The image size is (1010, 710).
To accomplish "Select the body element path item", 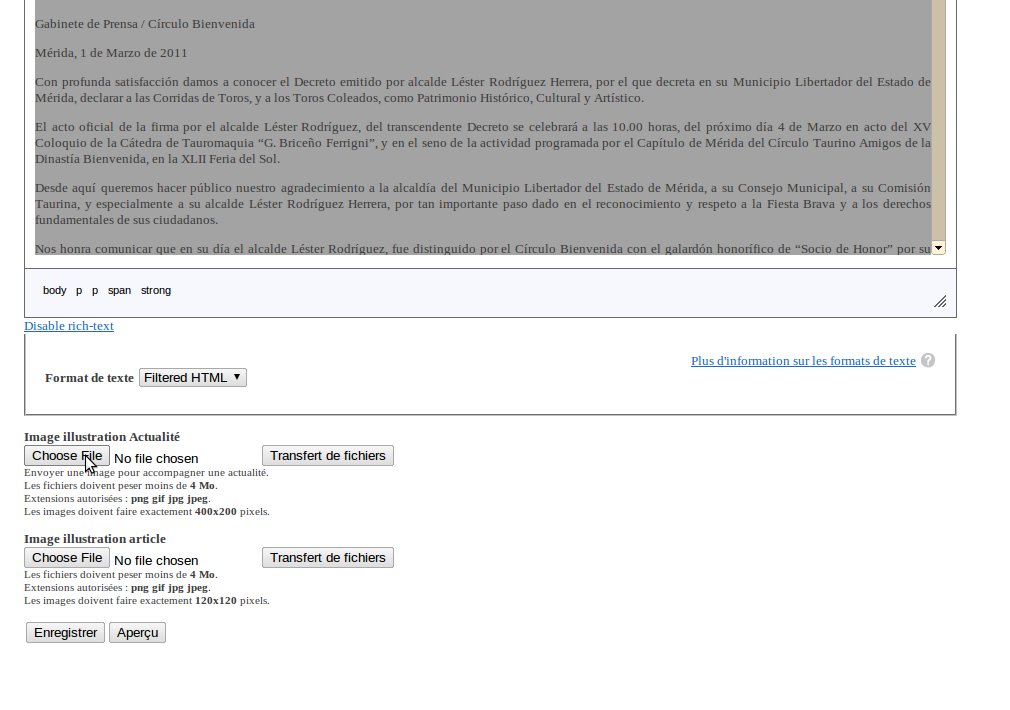I will point(55,291).
